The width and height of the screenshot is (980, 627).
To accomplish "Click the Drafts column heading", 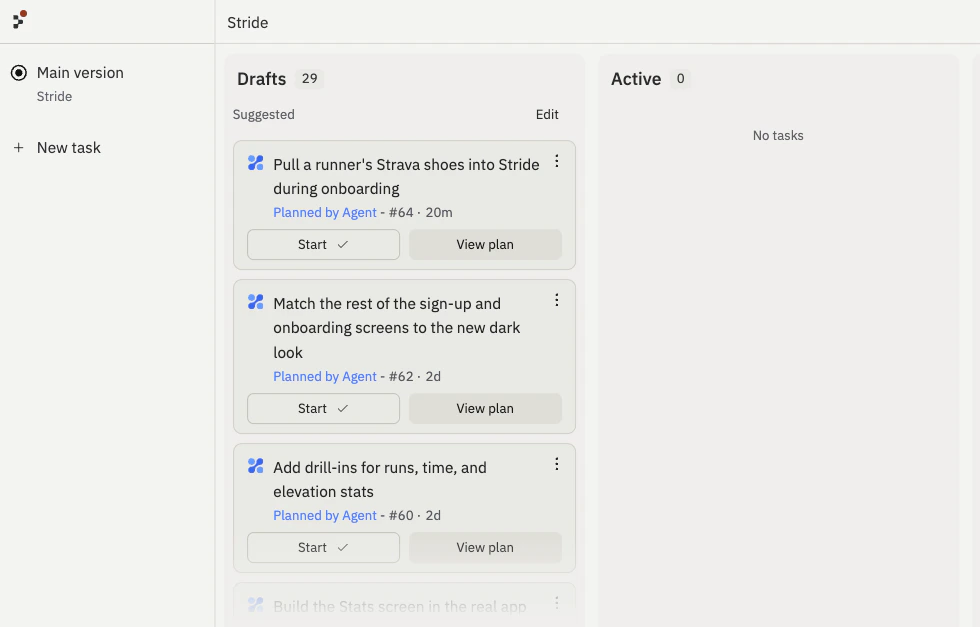I will (261, 79).
